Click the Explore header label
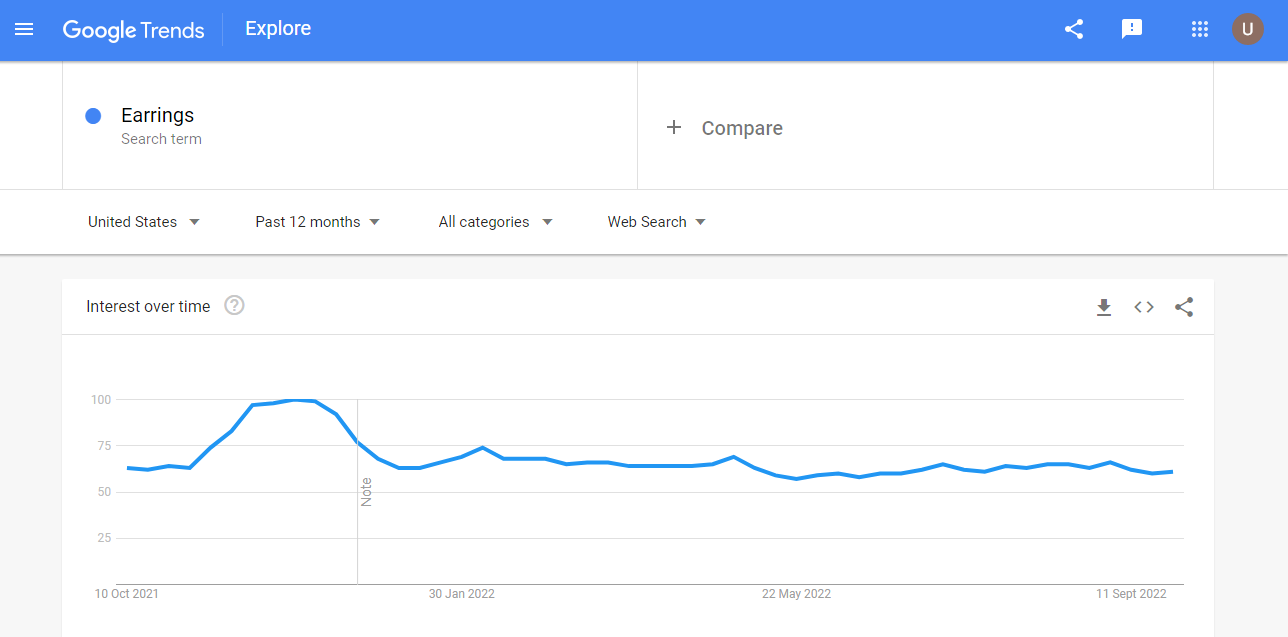 click(x=278, y=29)
